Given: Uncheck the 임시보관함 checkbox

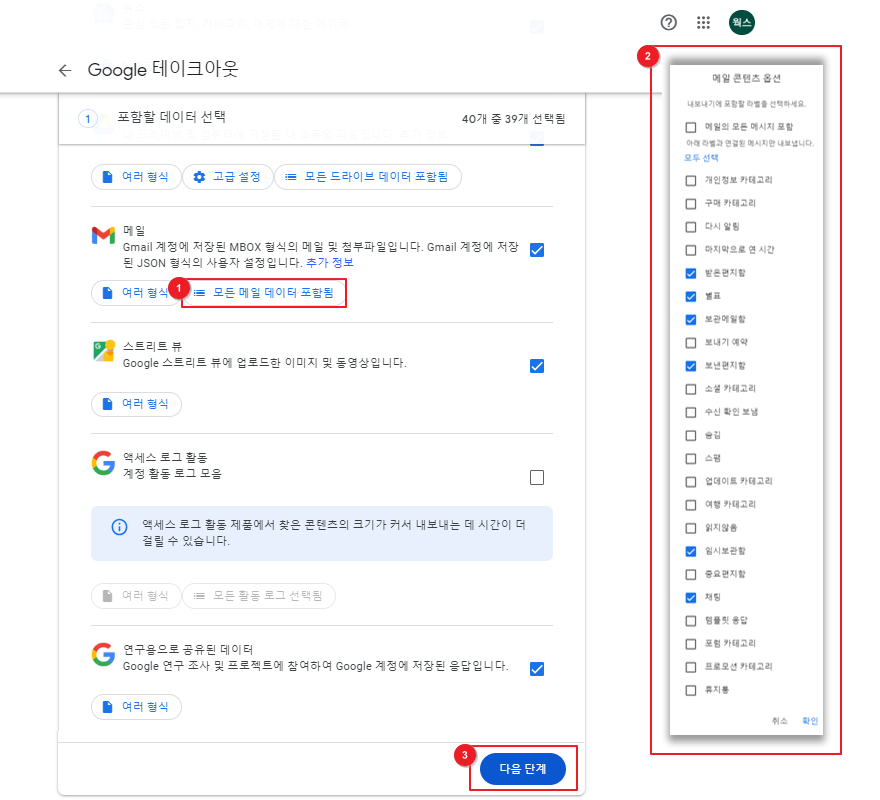Looking at the screenshot, I should pyautogui.click(x=691, y=551).
